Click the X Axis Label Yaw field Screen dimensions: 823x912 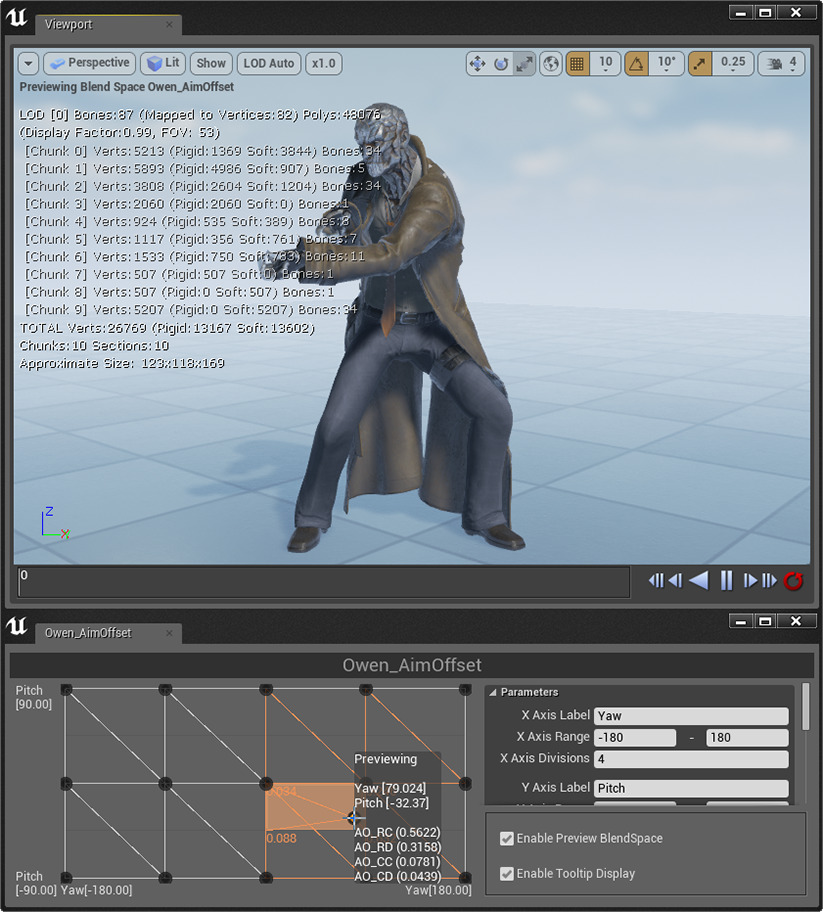click(x=690, y=716)
